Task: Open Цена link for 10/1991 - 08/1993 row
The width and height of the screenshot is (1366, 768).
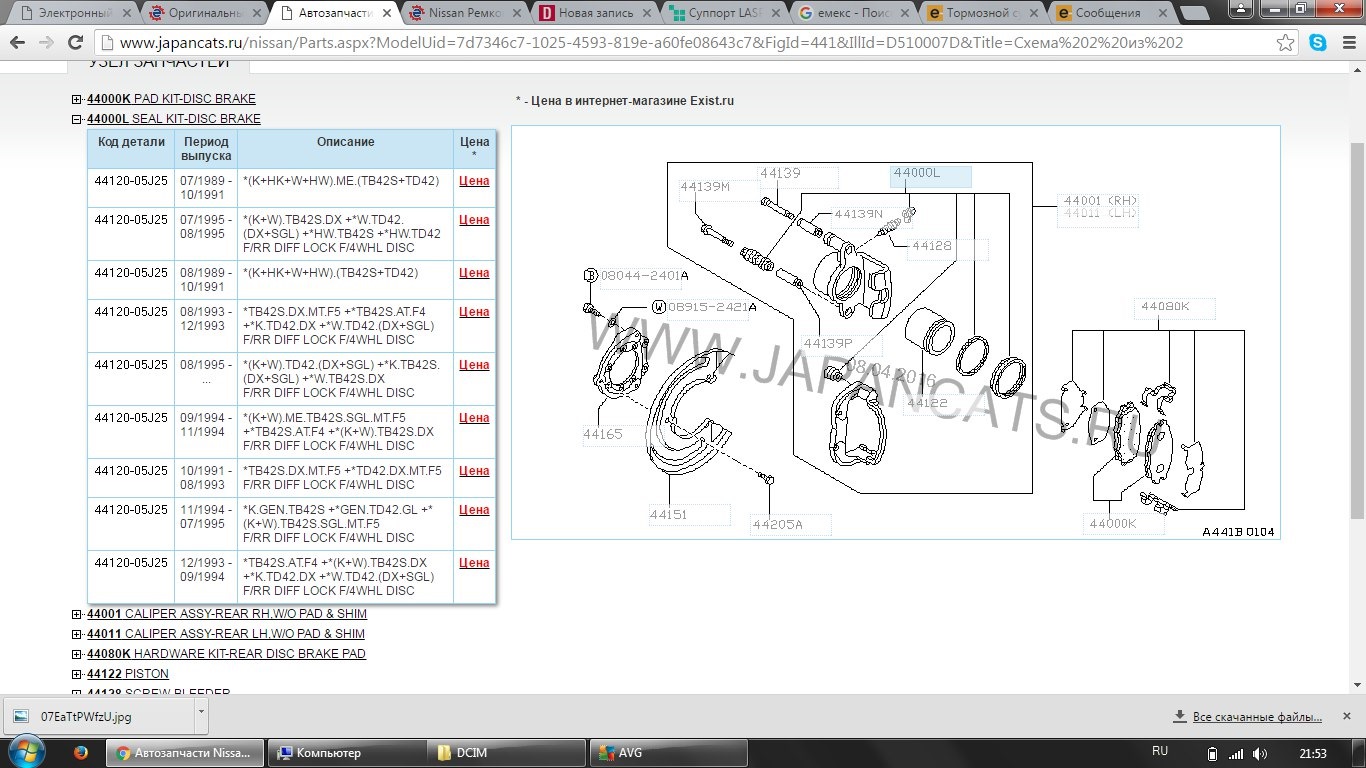Action: click(474, 471)
